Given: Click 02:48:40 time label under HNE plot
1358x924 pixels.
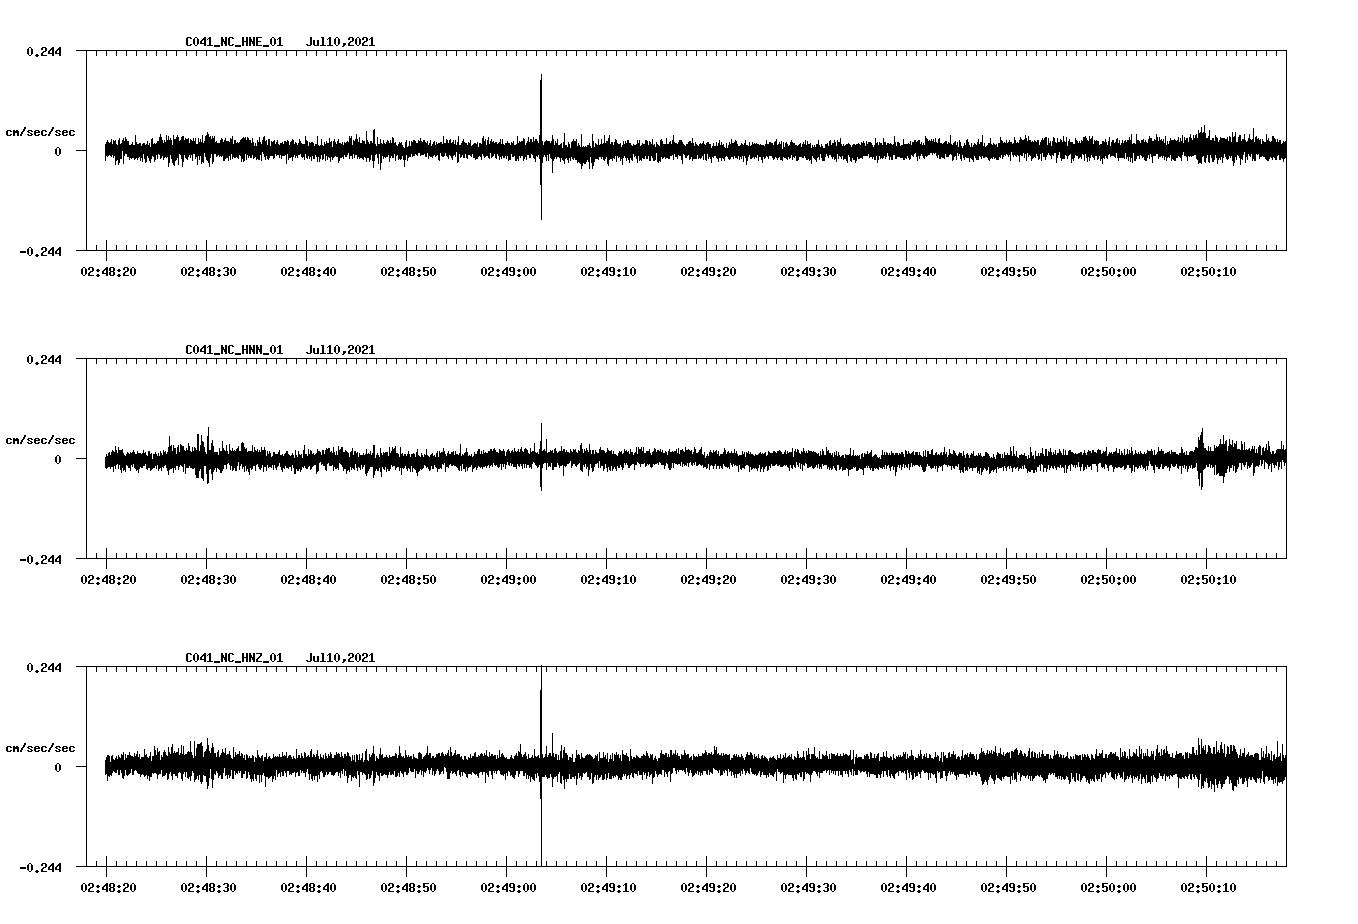Looking at the screenshot, I should click(x=308, y=271).
